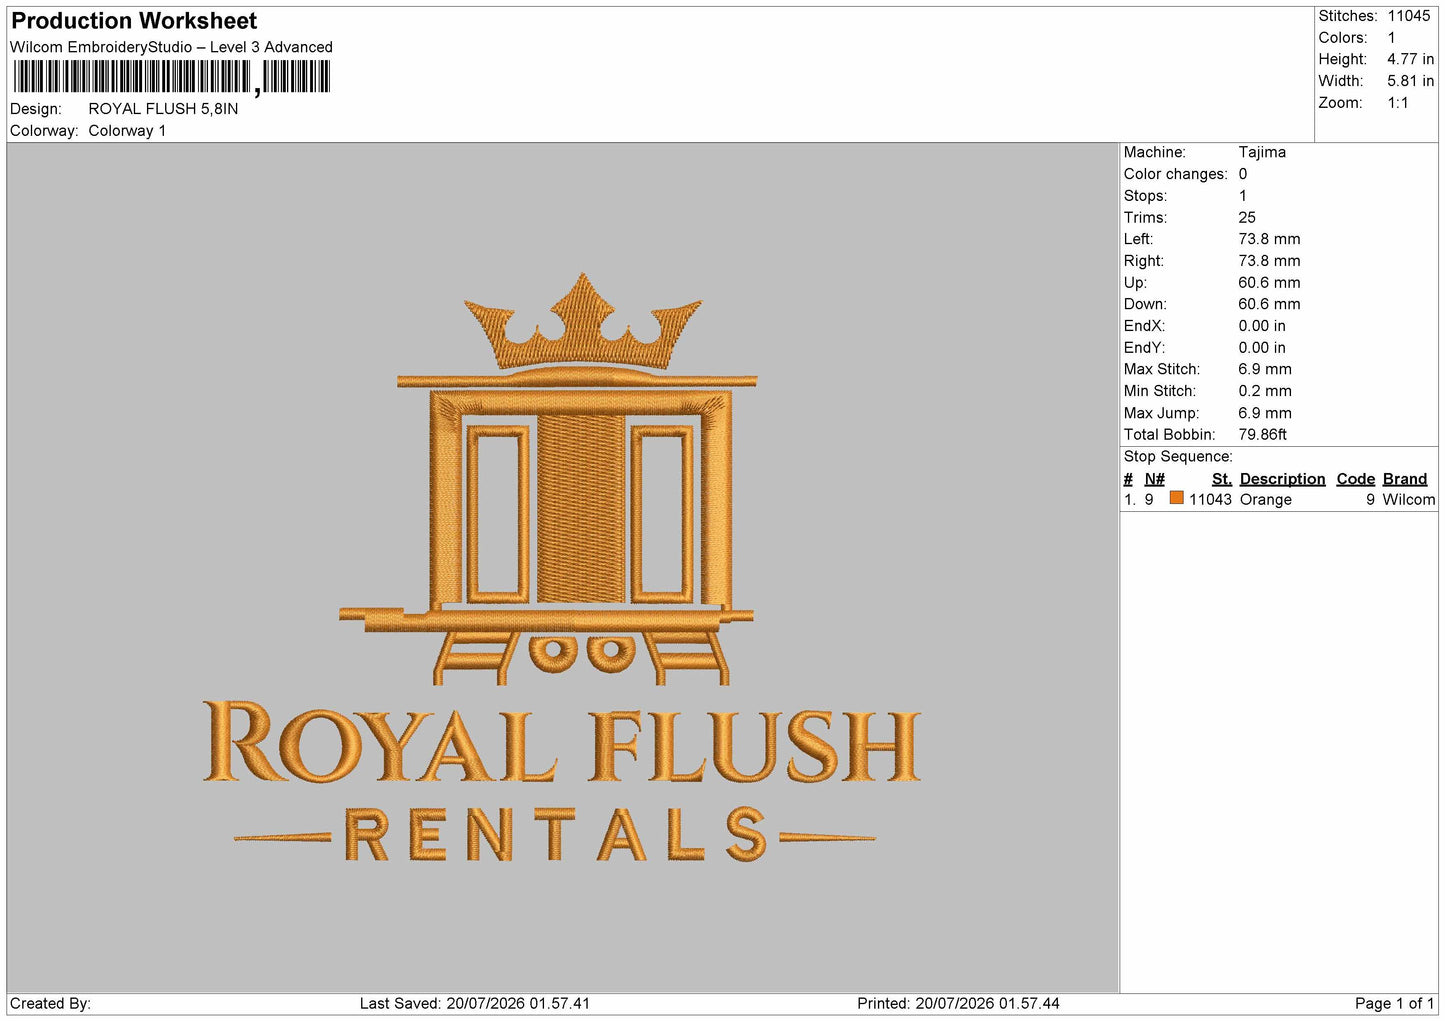The width and height of the screenshot is (1445, 1021).
Task: Click the 'Wilcom EmbroideryStudio – Level 3 Advanced' text
Action: [171, 47]
